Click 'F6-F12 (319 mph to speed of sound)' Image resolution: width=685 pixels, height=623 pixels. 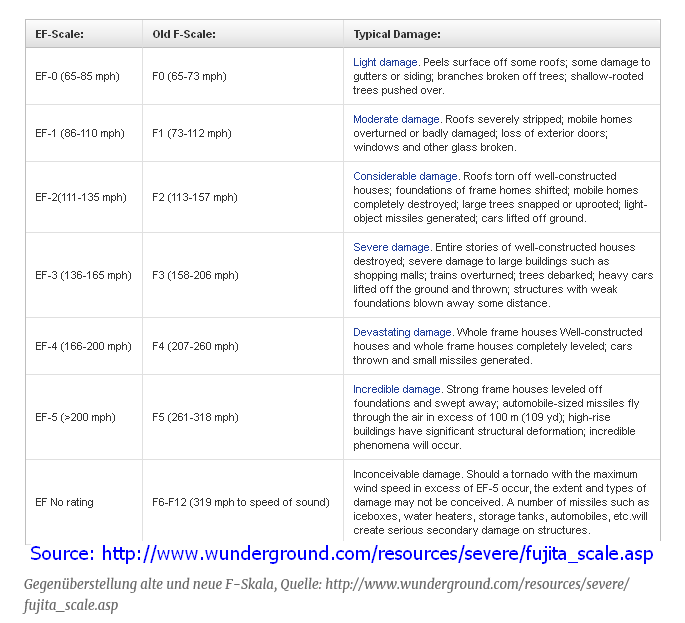[242, 502]
